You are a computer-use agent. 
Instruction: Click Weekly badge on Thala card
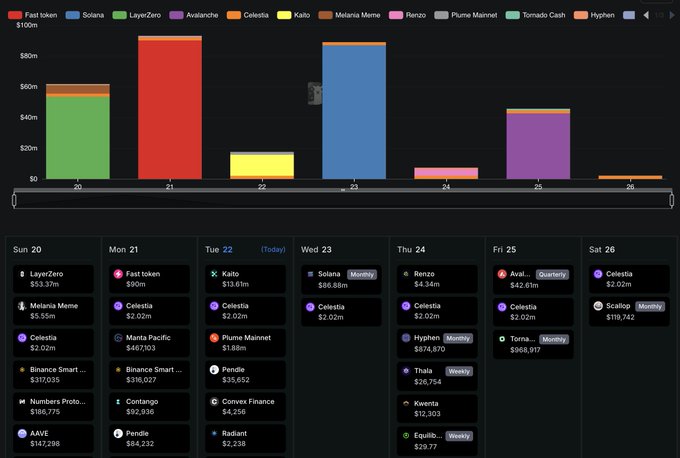click(459, 371)
